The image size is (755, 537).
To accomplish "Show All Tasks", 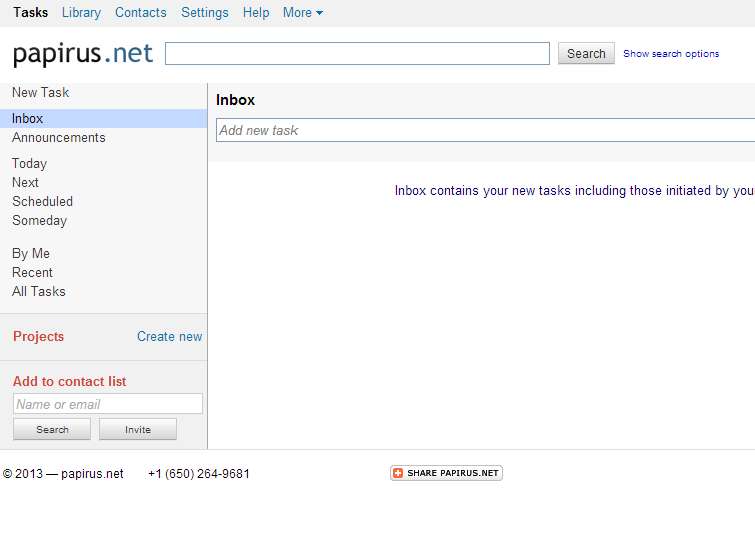I will [x=39, y=291].
